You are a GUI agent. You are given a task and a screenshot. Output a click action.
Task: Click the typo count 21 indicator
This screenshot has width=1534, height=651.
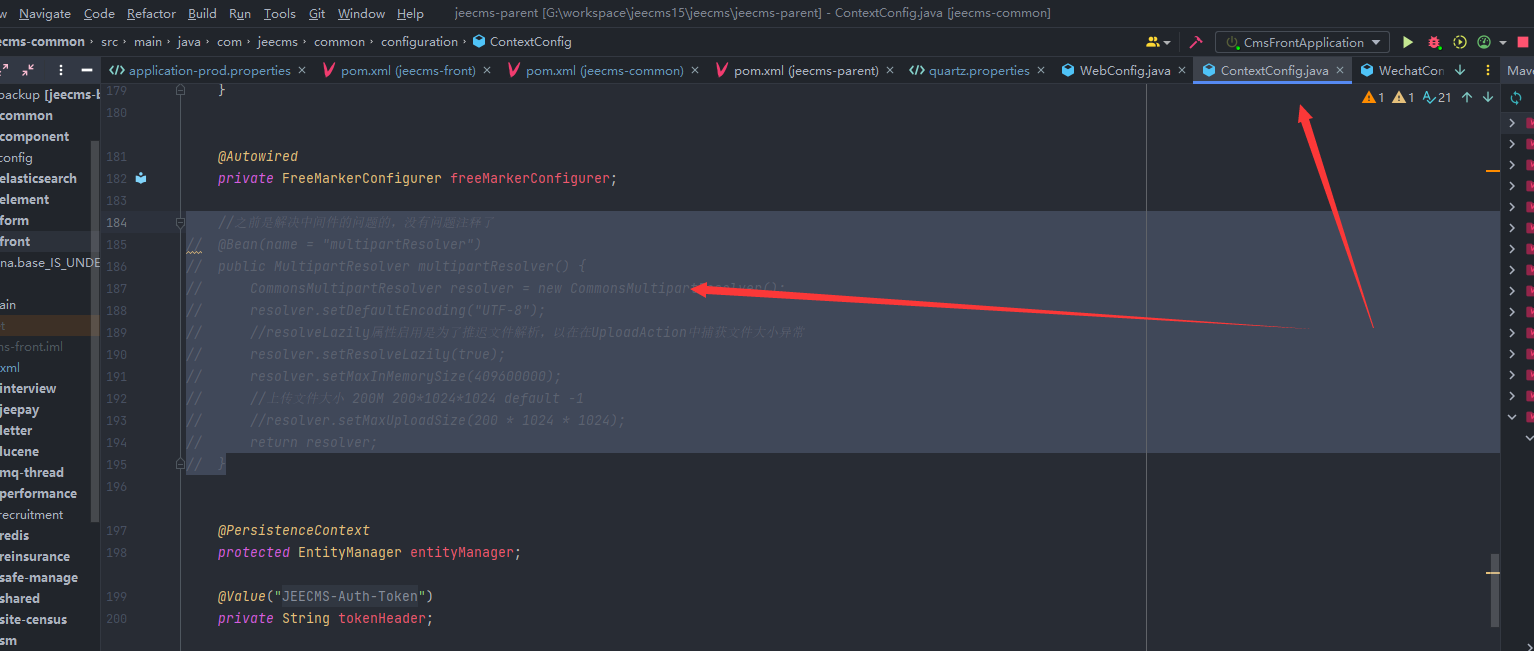pyautogui.click(x=1437, y=97)
